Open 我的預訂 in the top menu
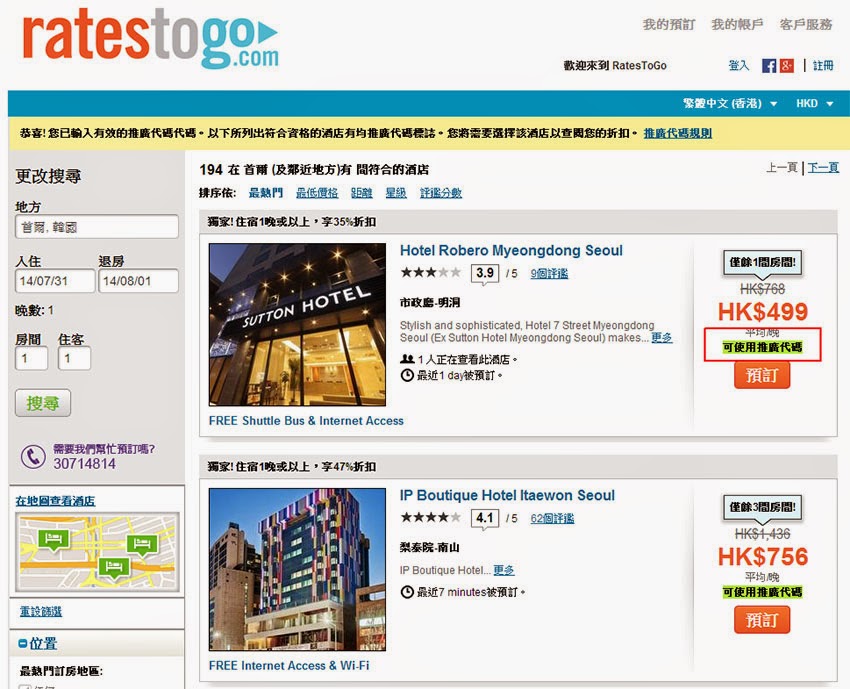The height and width of the screenshot is (689, 850). pos(669,25)
